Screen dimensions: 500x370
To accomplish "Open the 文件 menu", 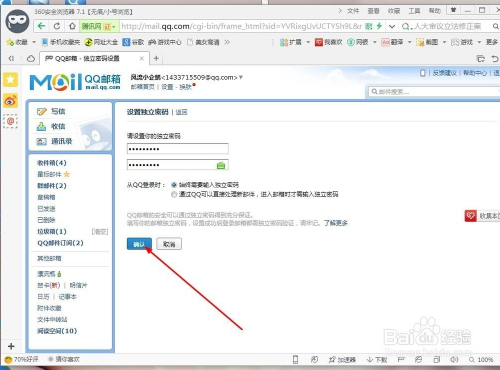I will tap(353, 11).
